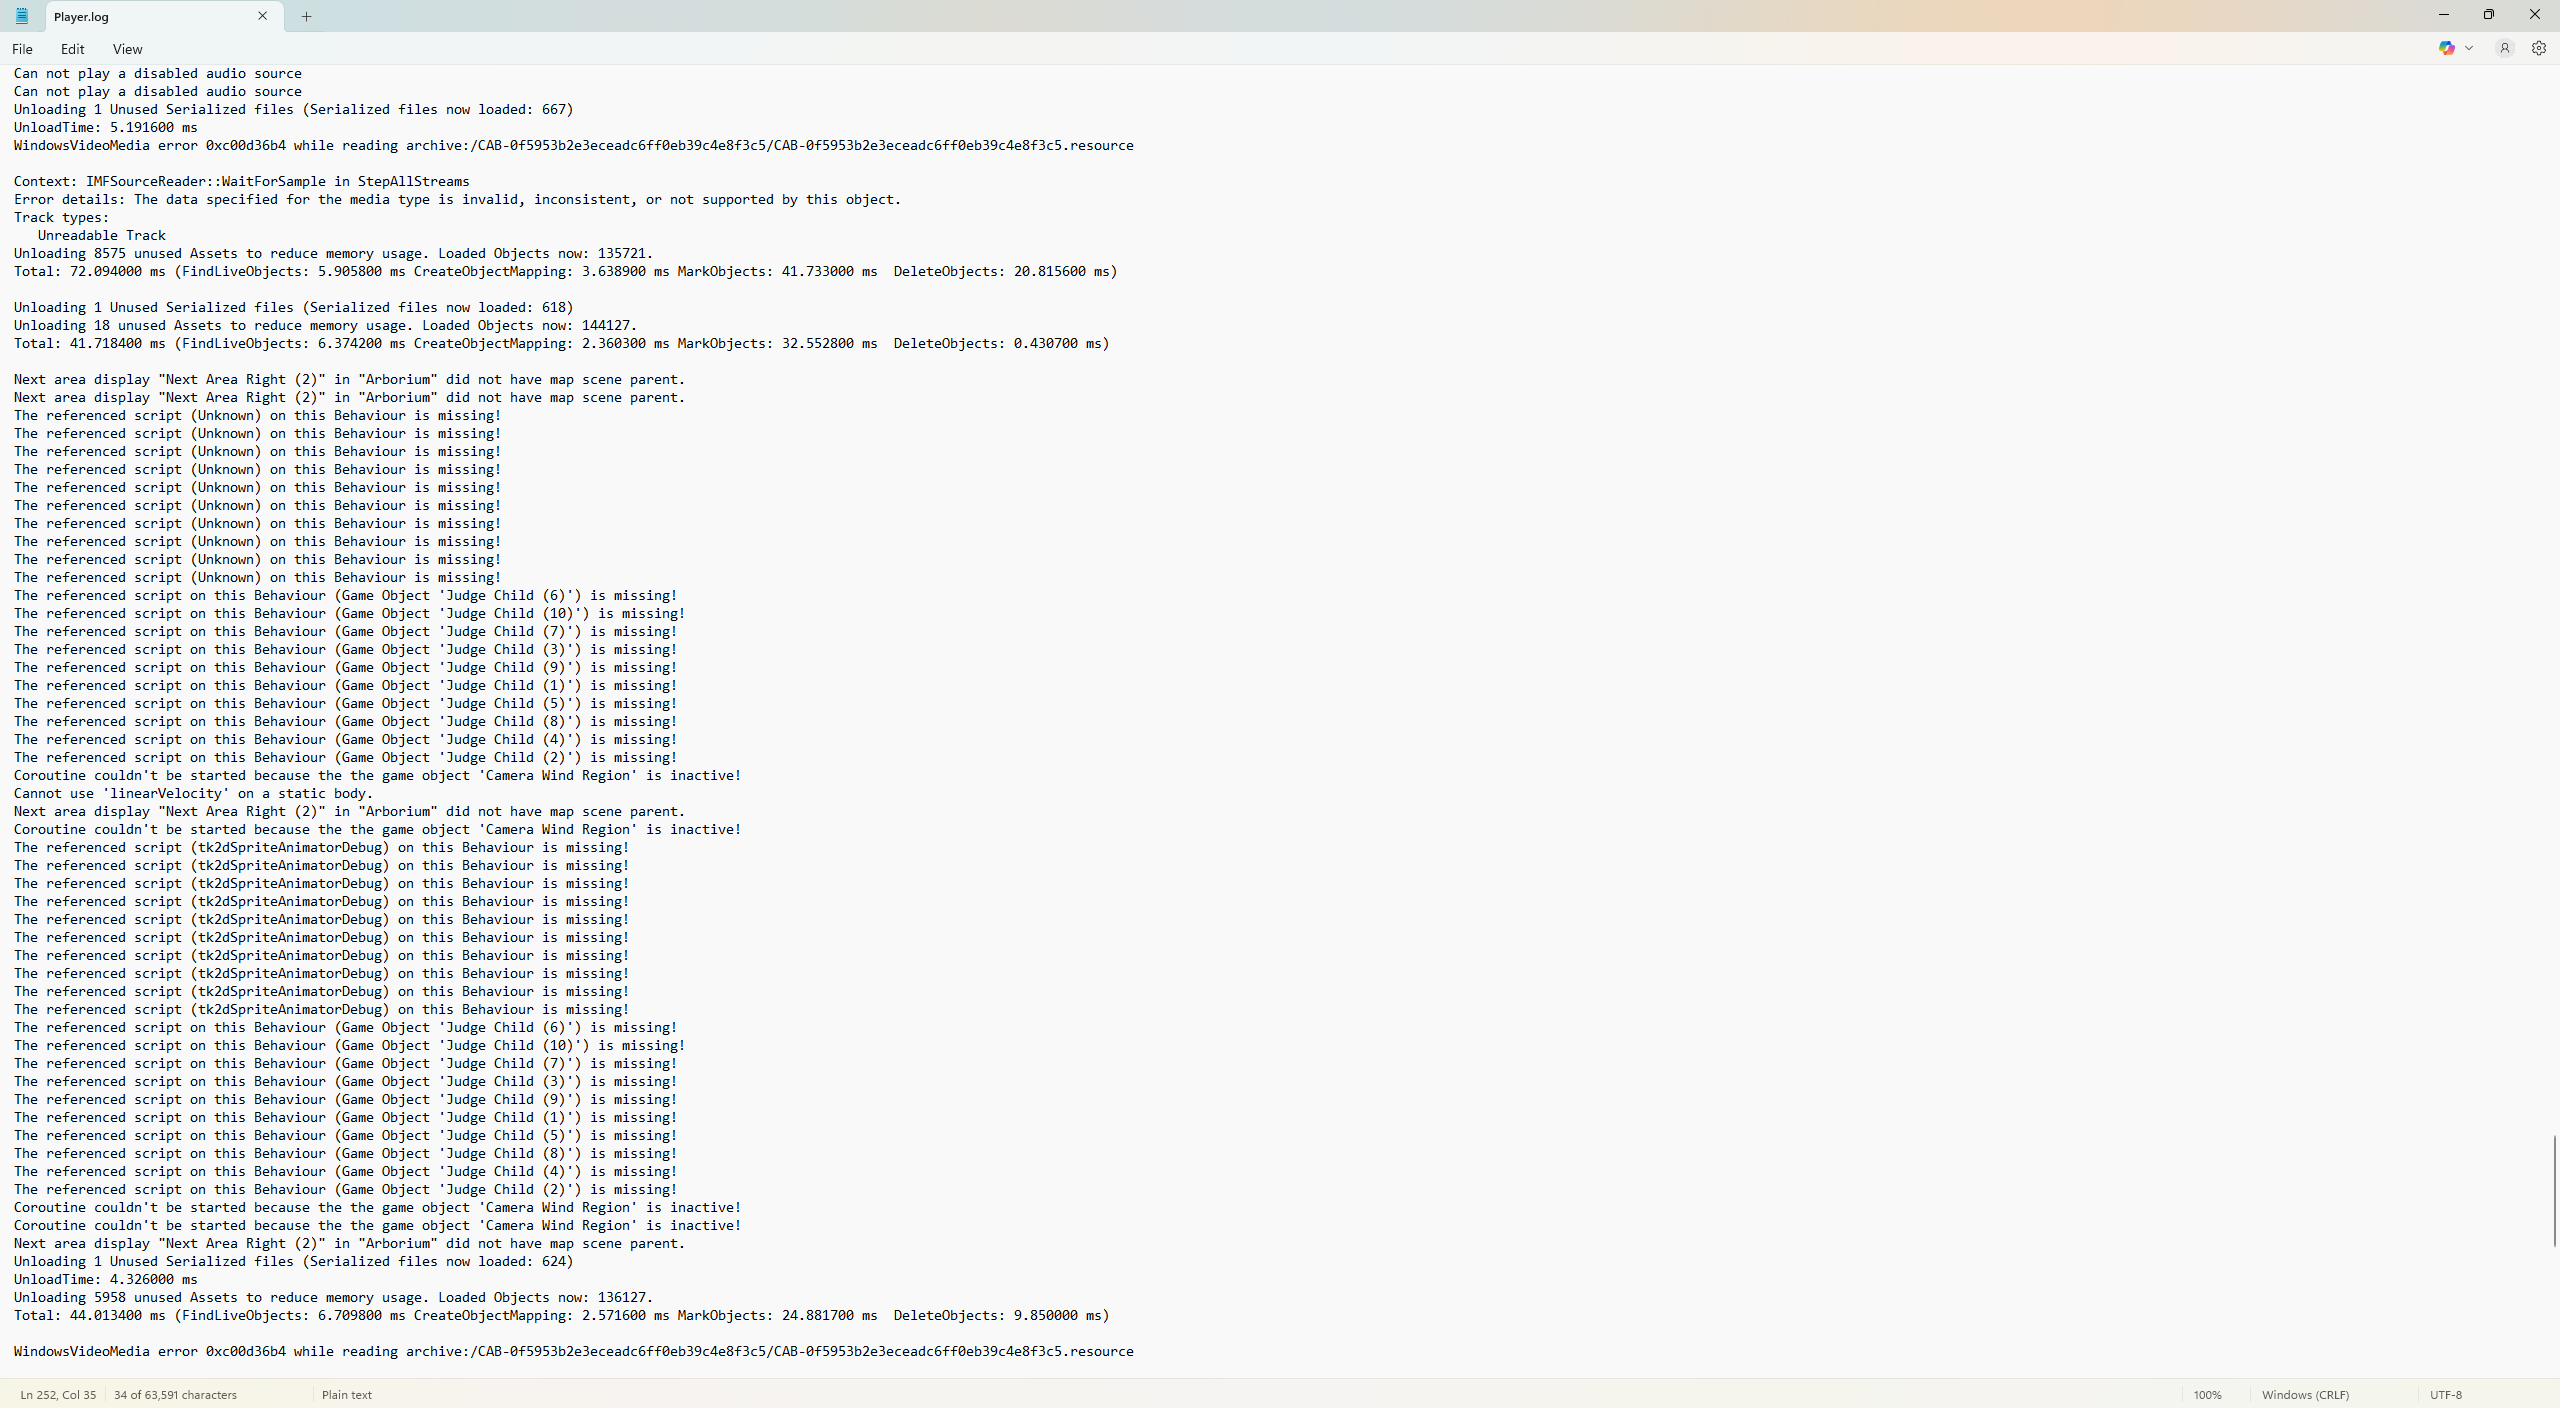Click the last WindowsVideoMedia error line
This screenshot has height=1408, width=2560.
tap(574, 1352)
